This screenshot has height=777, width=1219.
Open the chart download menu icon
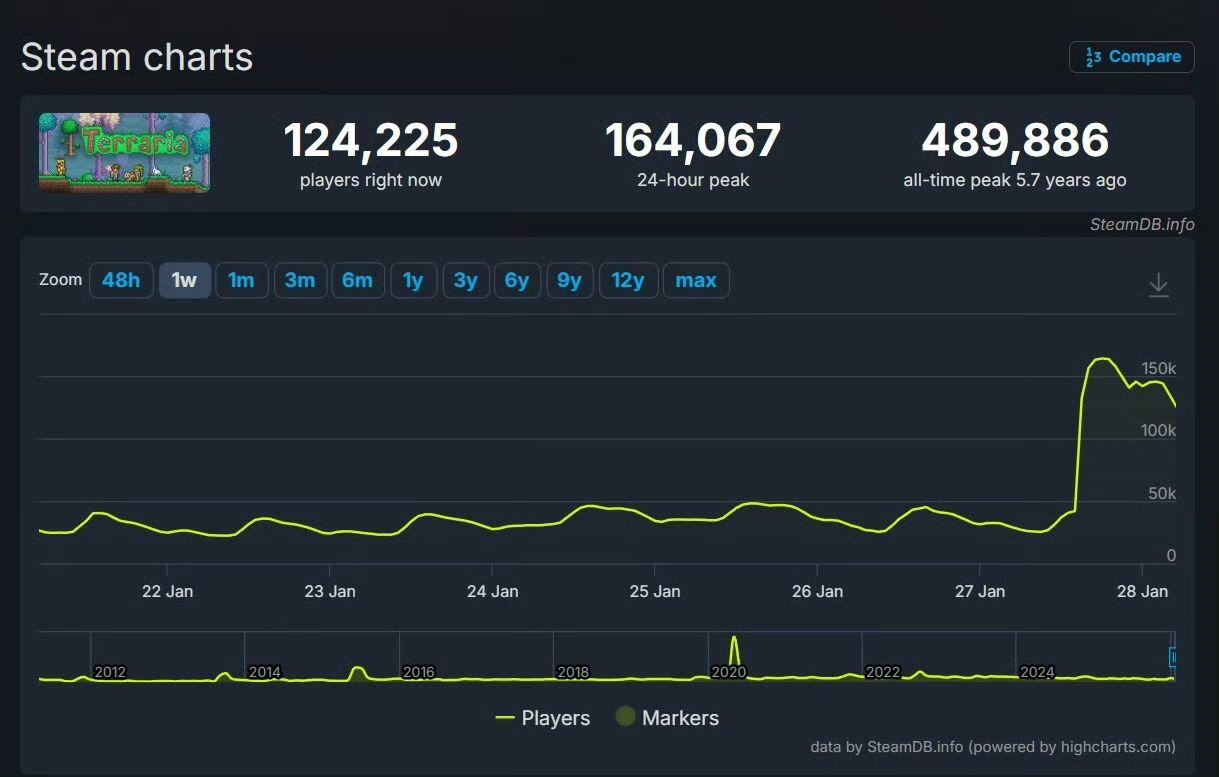pos(1158,285)
